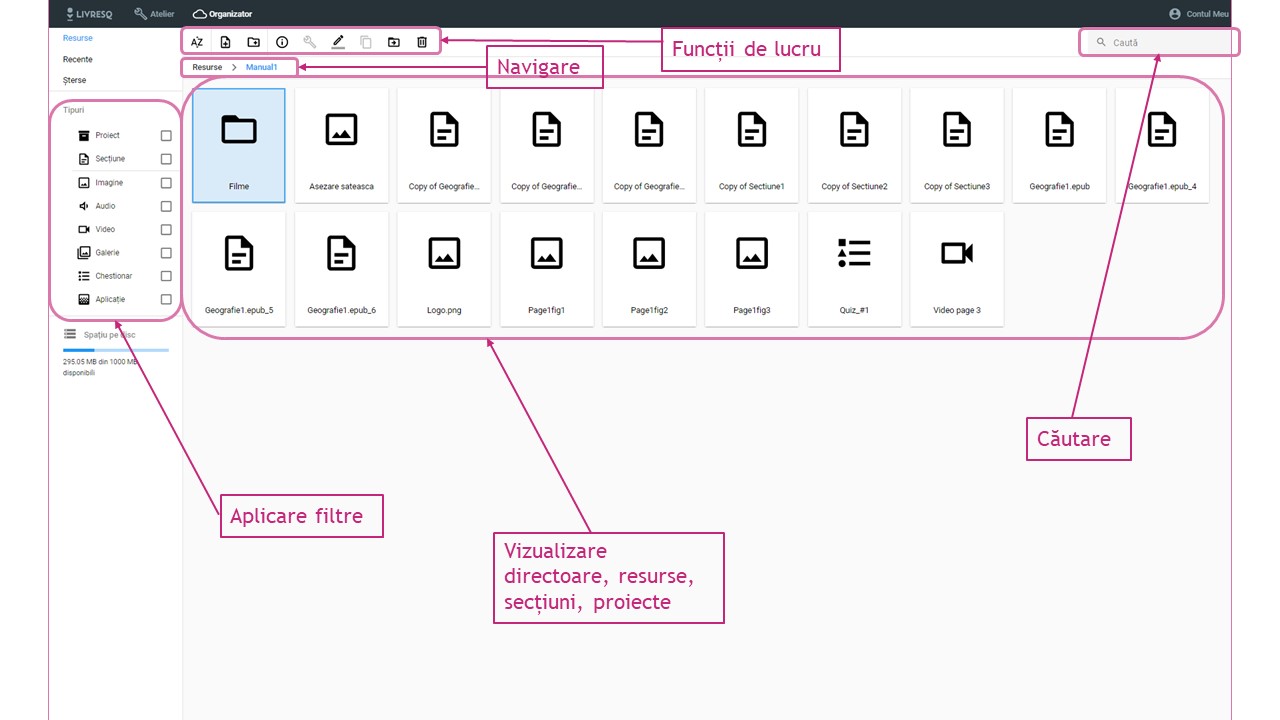This screenshot has height=720, width=1280.
Task: Click the move to folder icon
Action: point(393,42)
